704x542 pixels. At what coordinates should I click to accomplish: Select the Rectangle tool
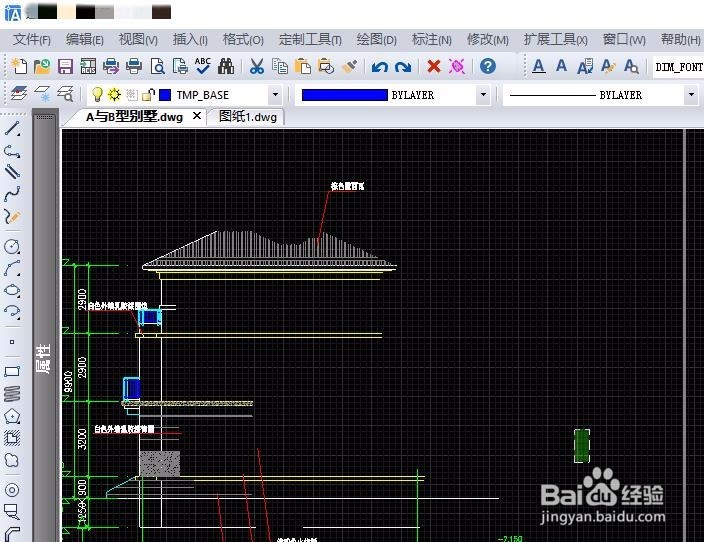click(x=12, y=371)
